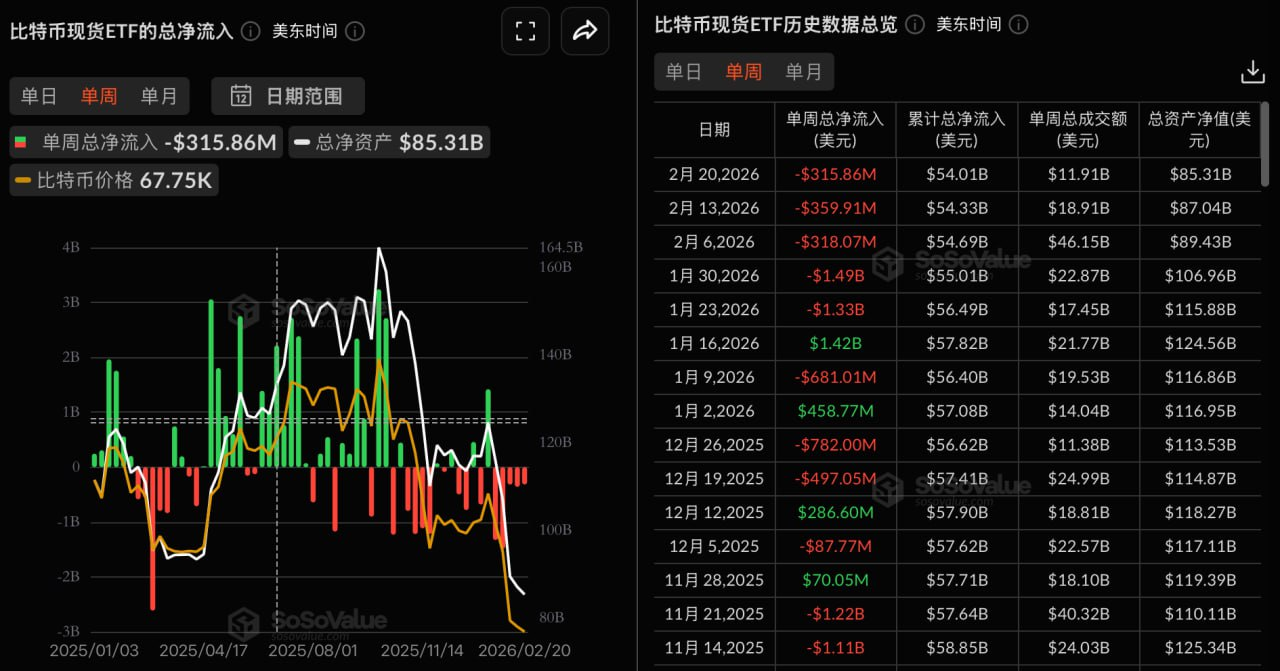Toggle the 比特币价格 legend entry
The width and height of the screenshot is (1280, 671).
click(113, 180)
